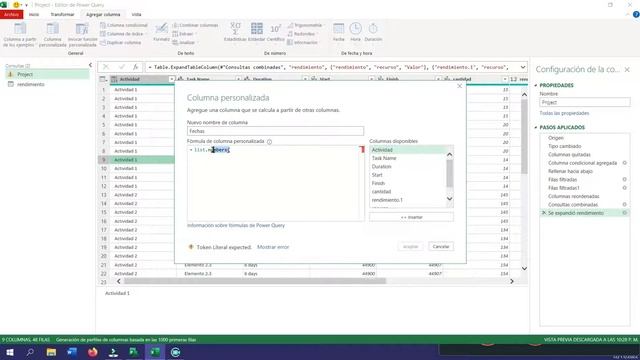640x360 pixels.
Task: Click the Cancelar button
Action: (x=441, y=247)
